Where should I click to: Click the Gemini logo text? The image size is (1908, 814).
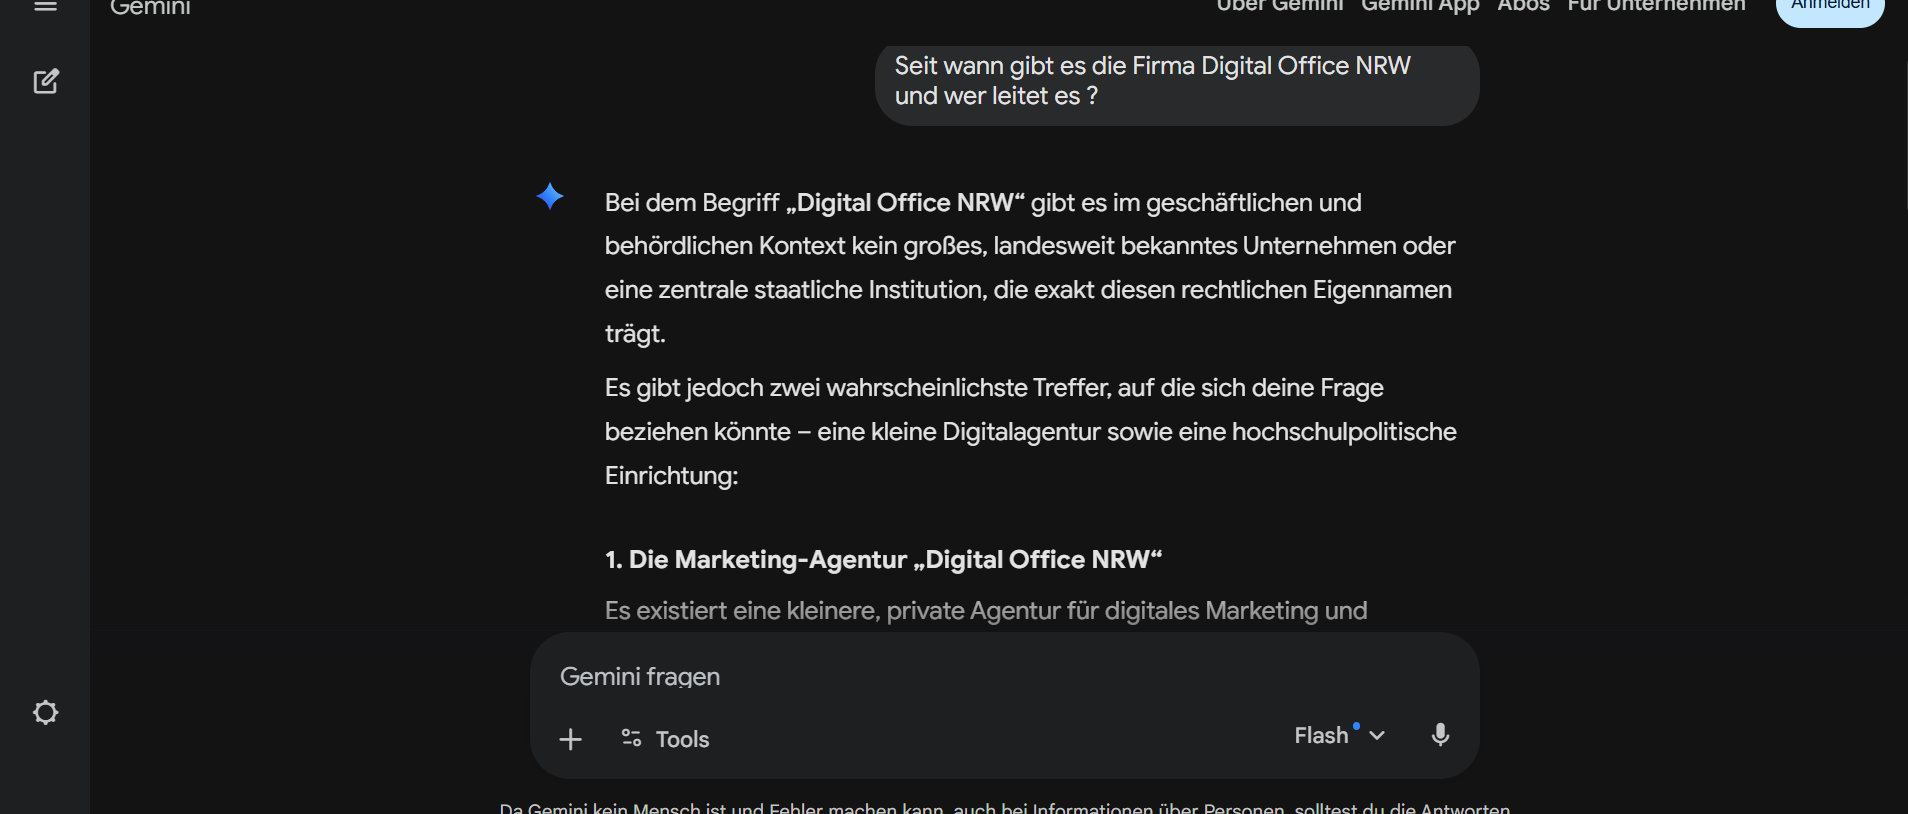[150, 7]
